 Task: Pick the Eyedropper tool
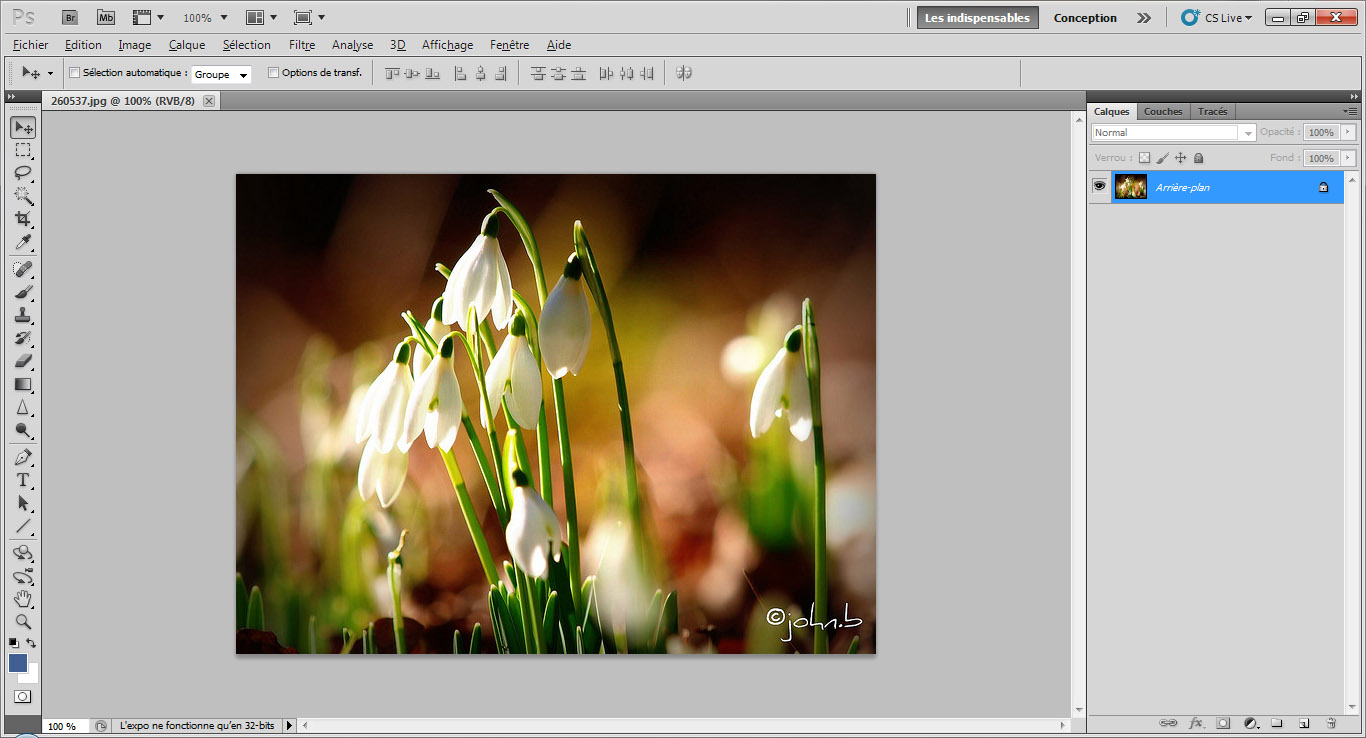[x=22, y=243]
